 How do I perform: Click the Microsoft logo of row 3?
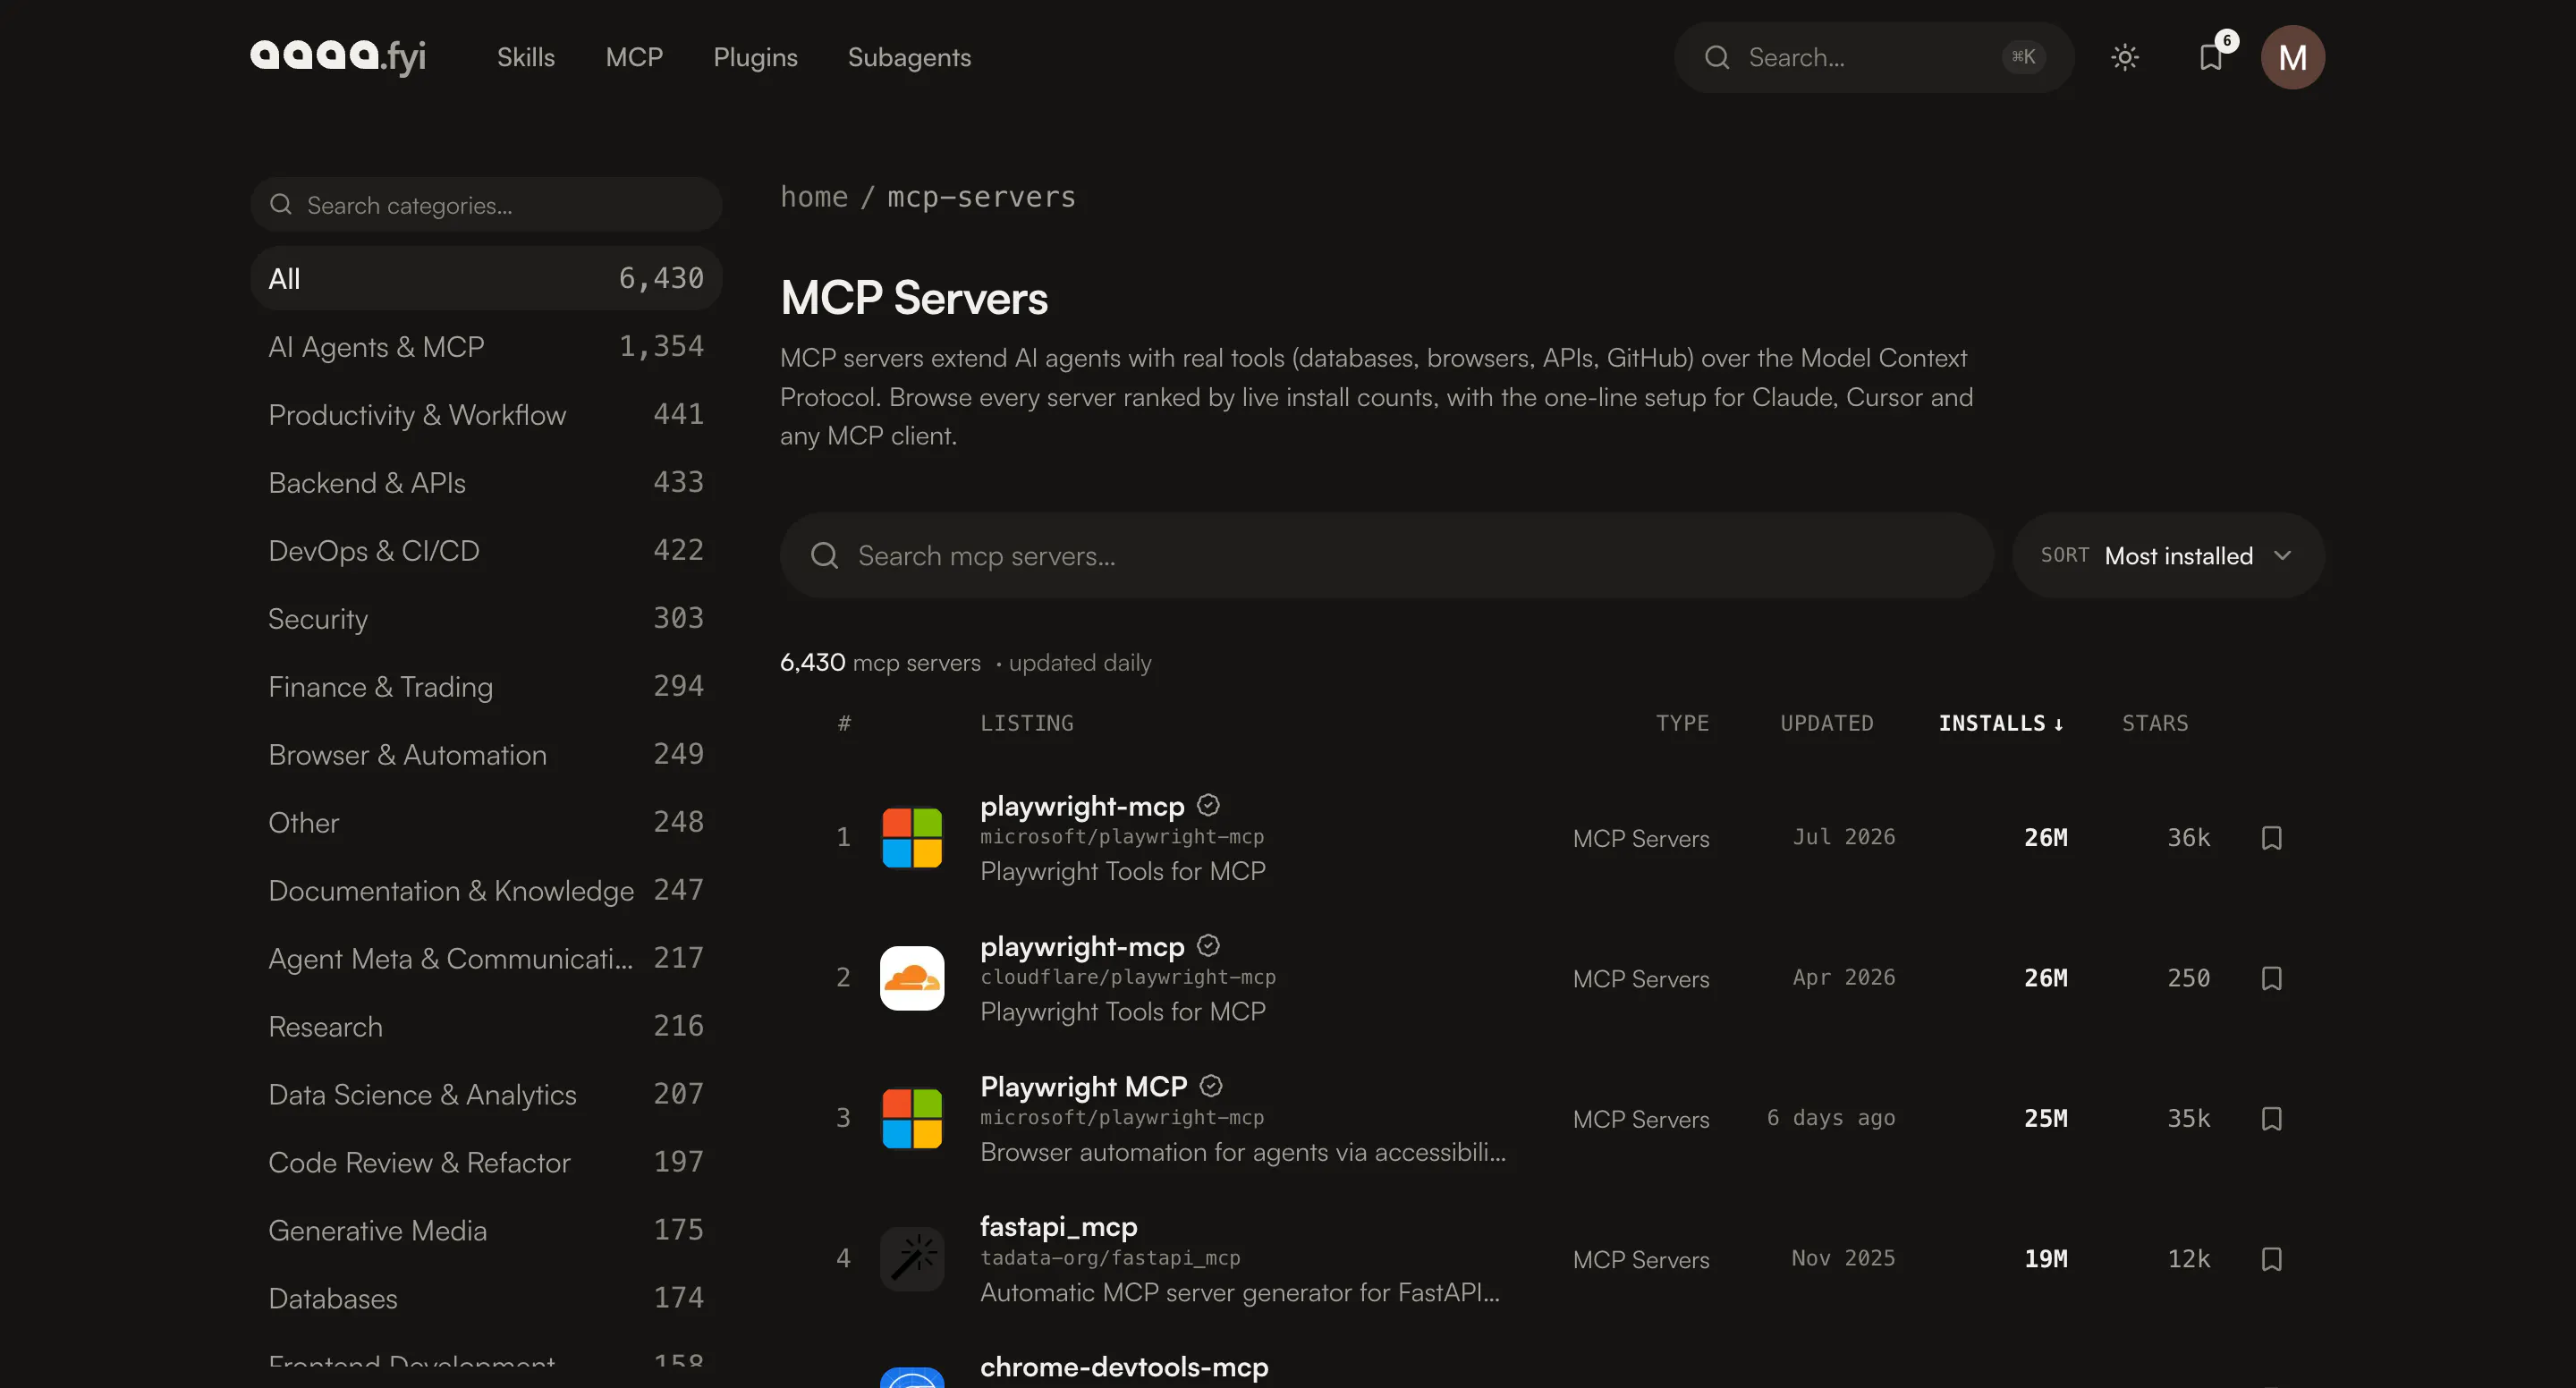911,1117
